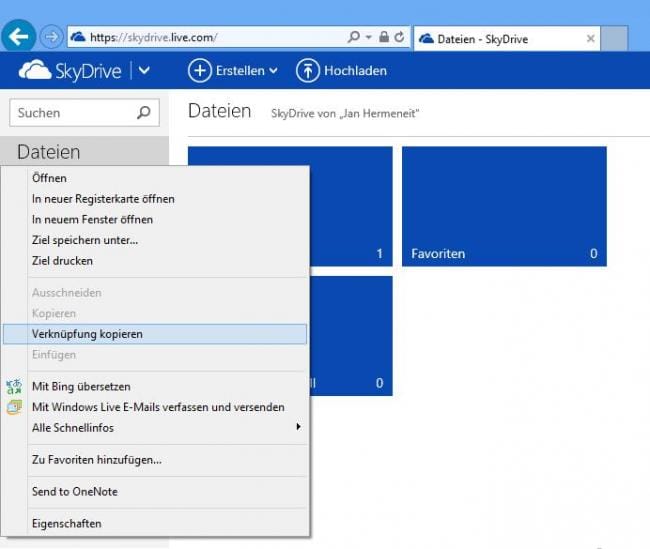Choose Zu Favoriten hinzufügen...

(155, 460)
